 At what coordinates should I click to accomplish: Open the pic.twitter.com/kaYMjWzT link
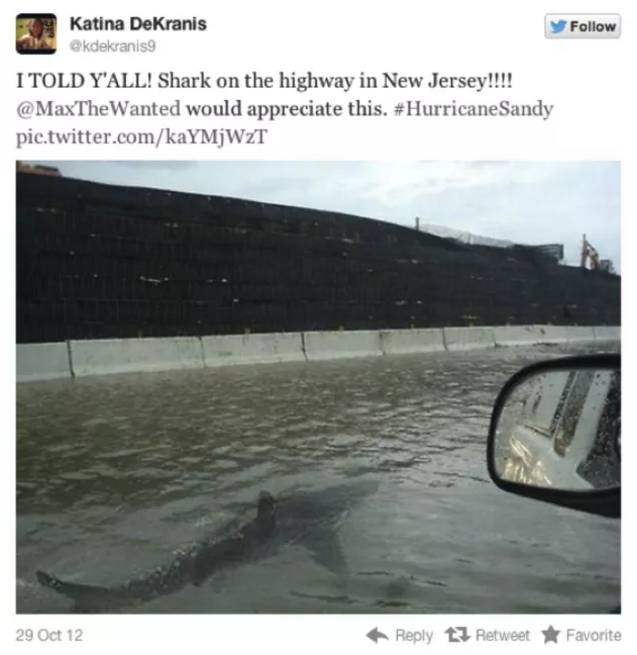pyautogui.click(x=142, y=137)
